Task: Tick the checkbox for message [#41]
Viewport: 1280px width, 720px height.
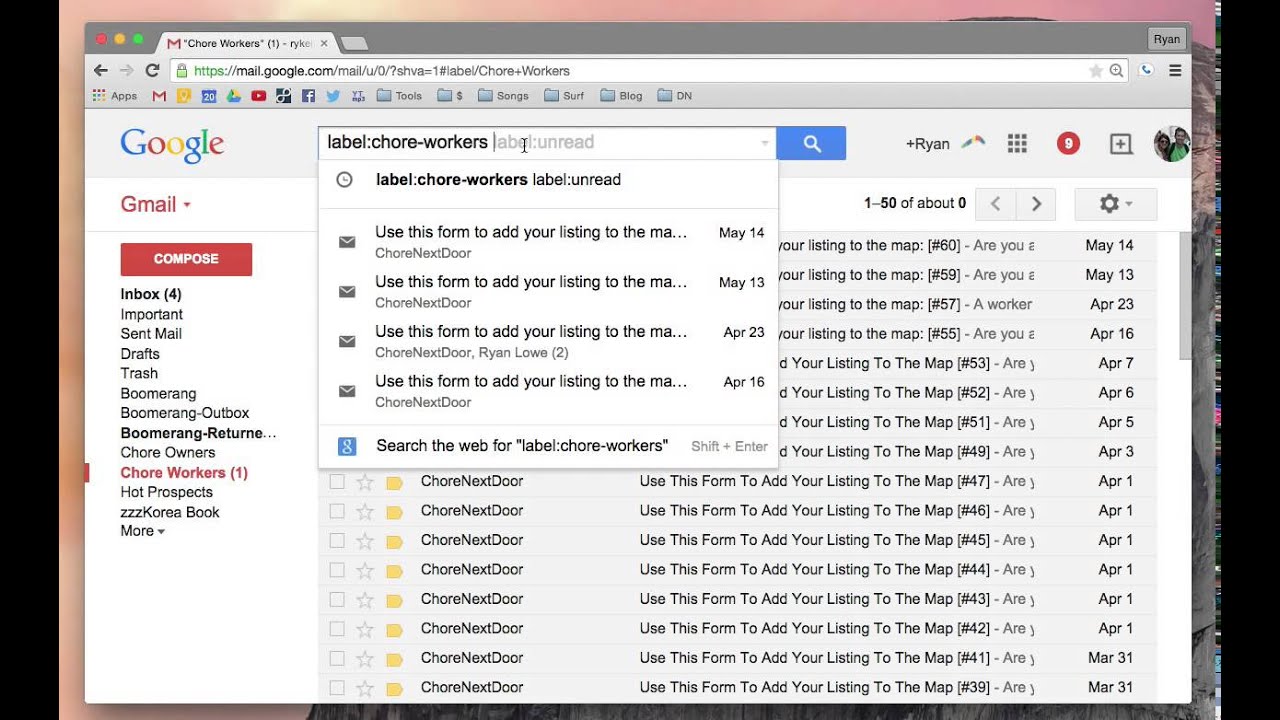Action: point(337,658)
